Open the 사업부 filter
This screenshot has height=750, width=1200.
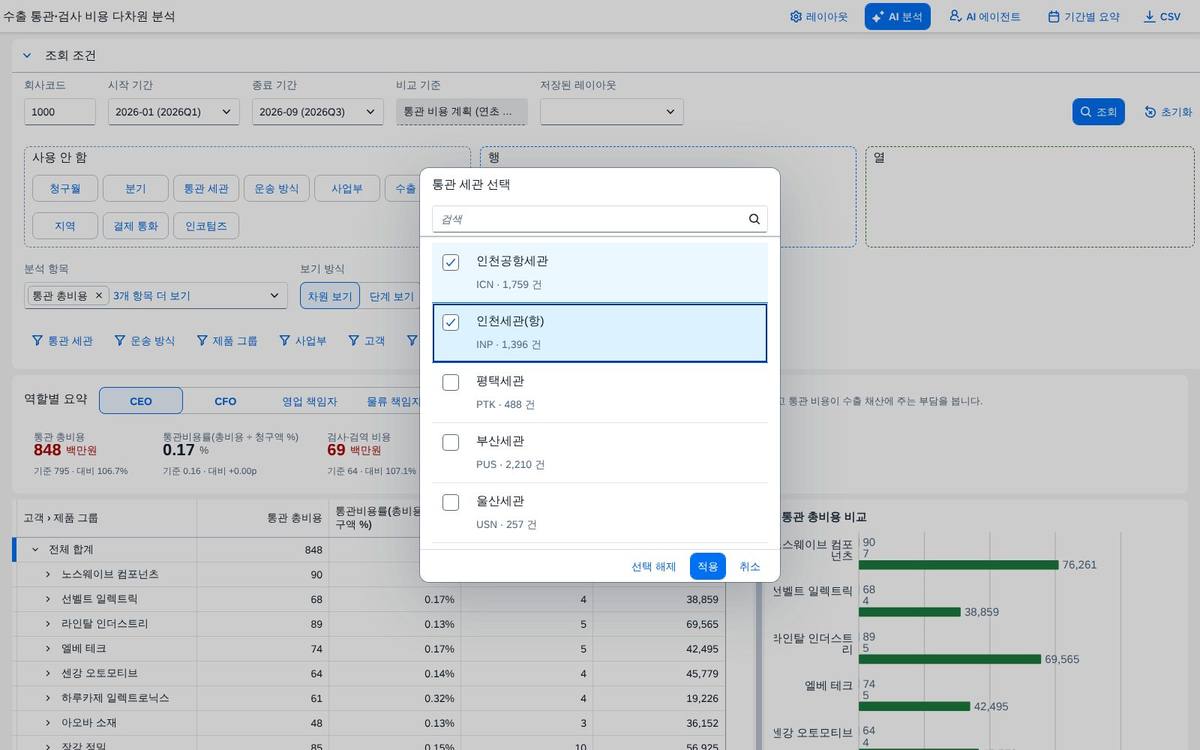302,341
